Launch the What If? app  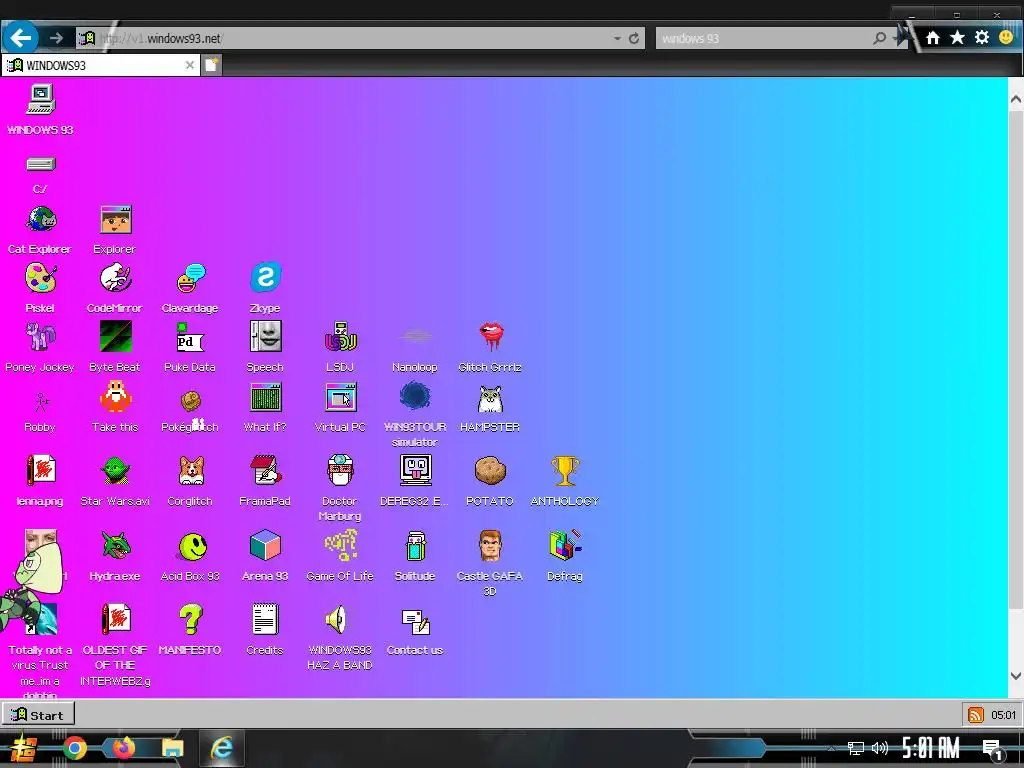click(265, 396)
